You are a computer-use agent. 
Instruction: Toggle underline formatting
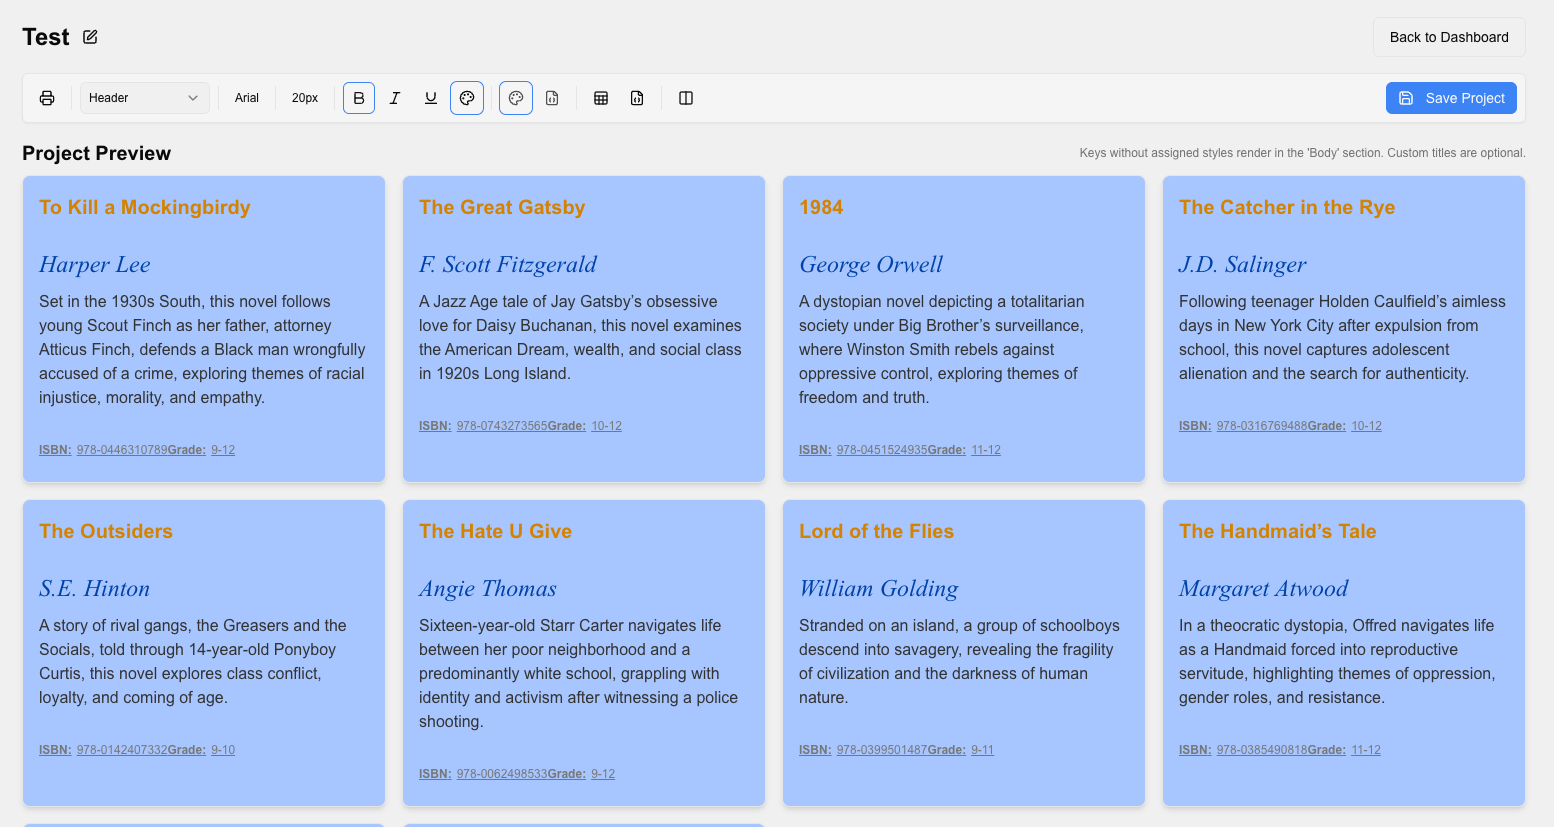point(430,97)
